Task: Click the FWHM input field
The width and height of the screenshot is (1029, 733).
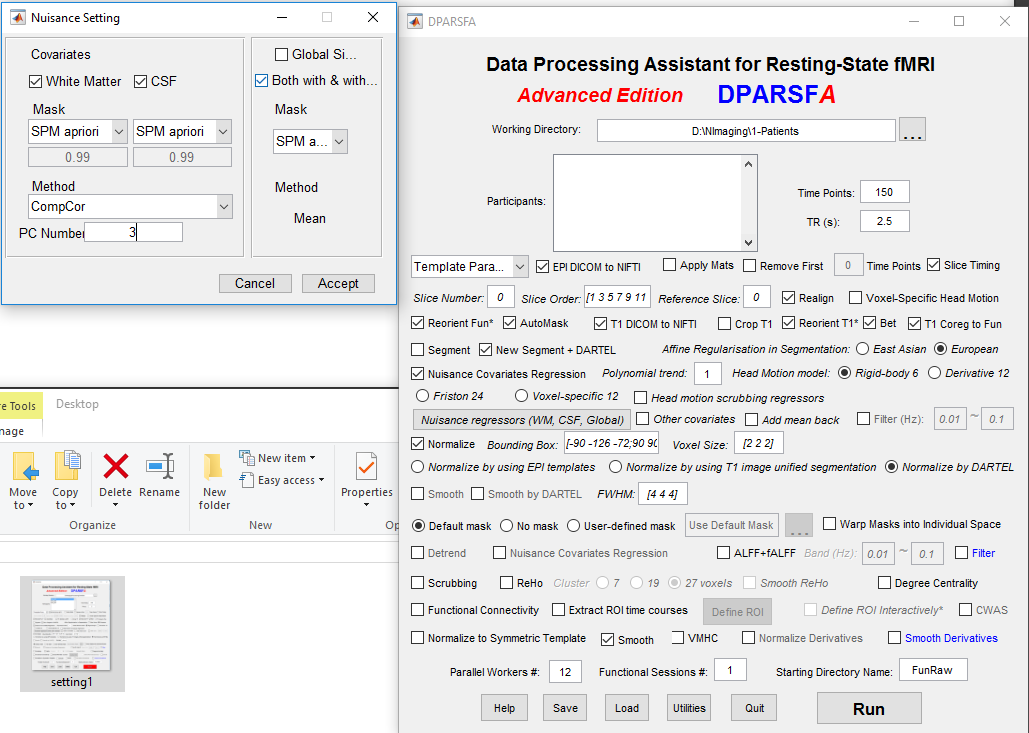Action: [x=662, y=493]
